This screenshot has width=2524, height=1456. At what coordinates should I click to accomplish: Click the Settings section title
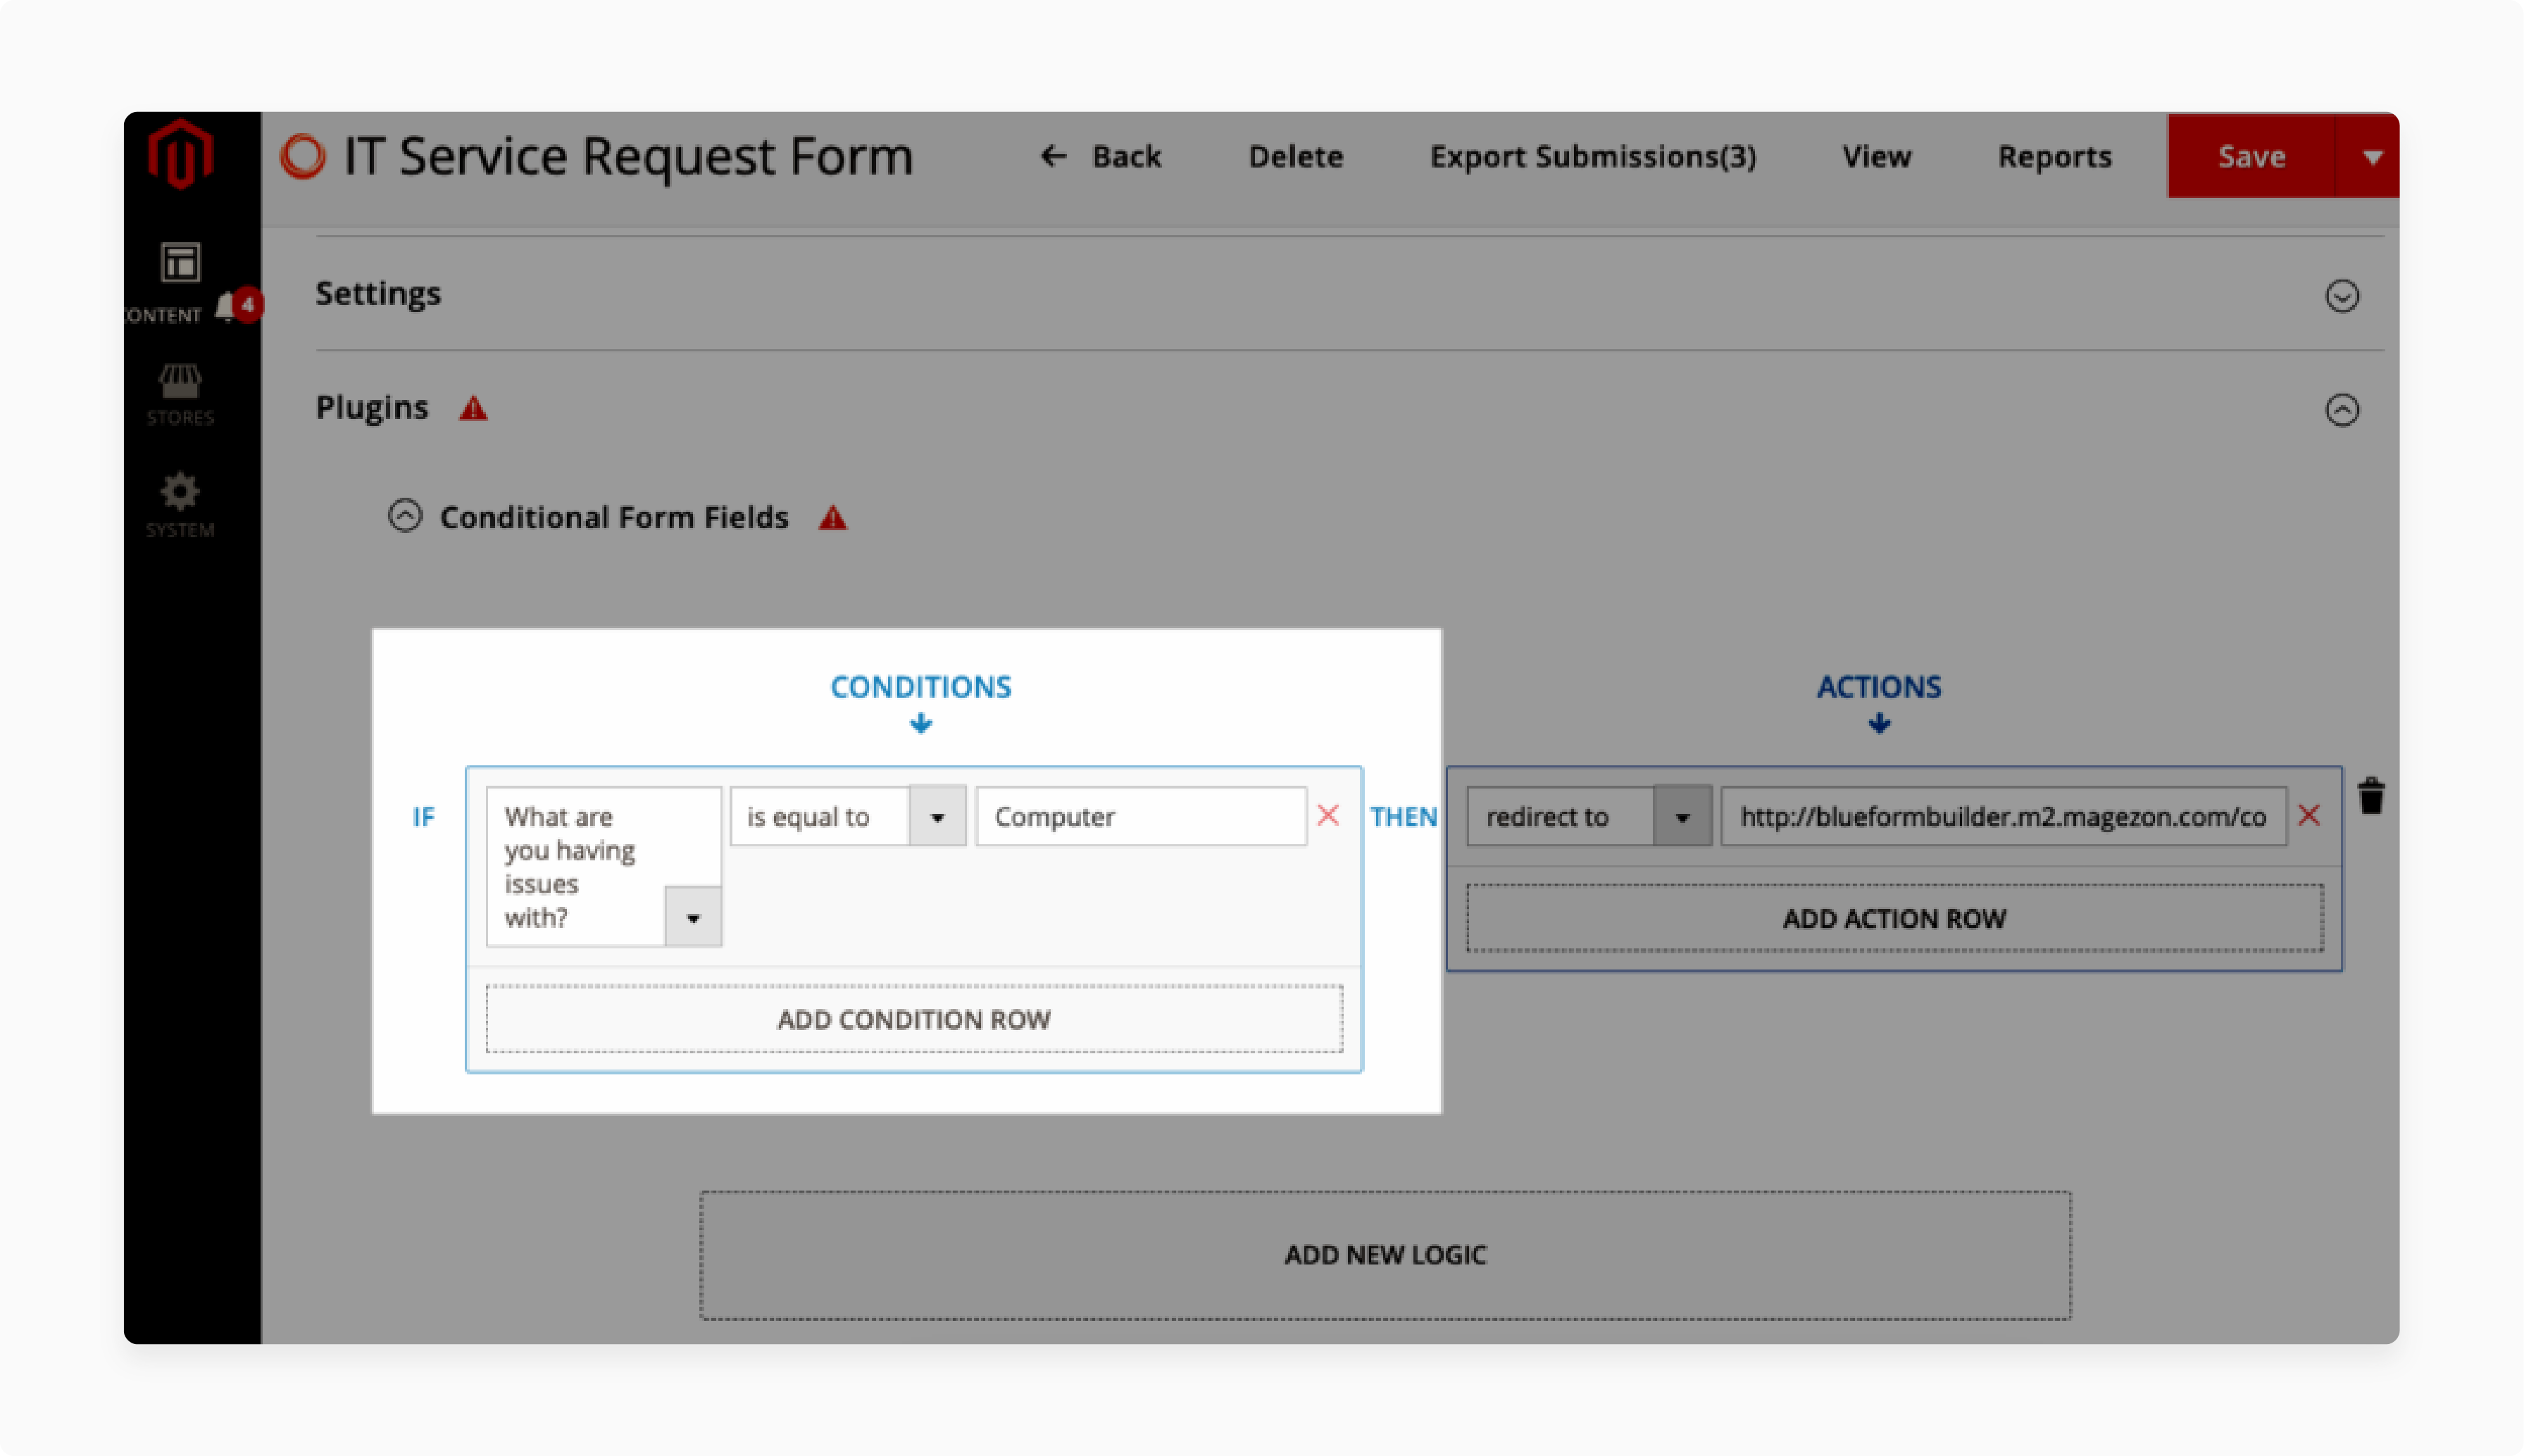378,294
